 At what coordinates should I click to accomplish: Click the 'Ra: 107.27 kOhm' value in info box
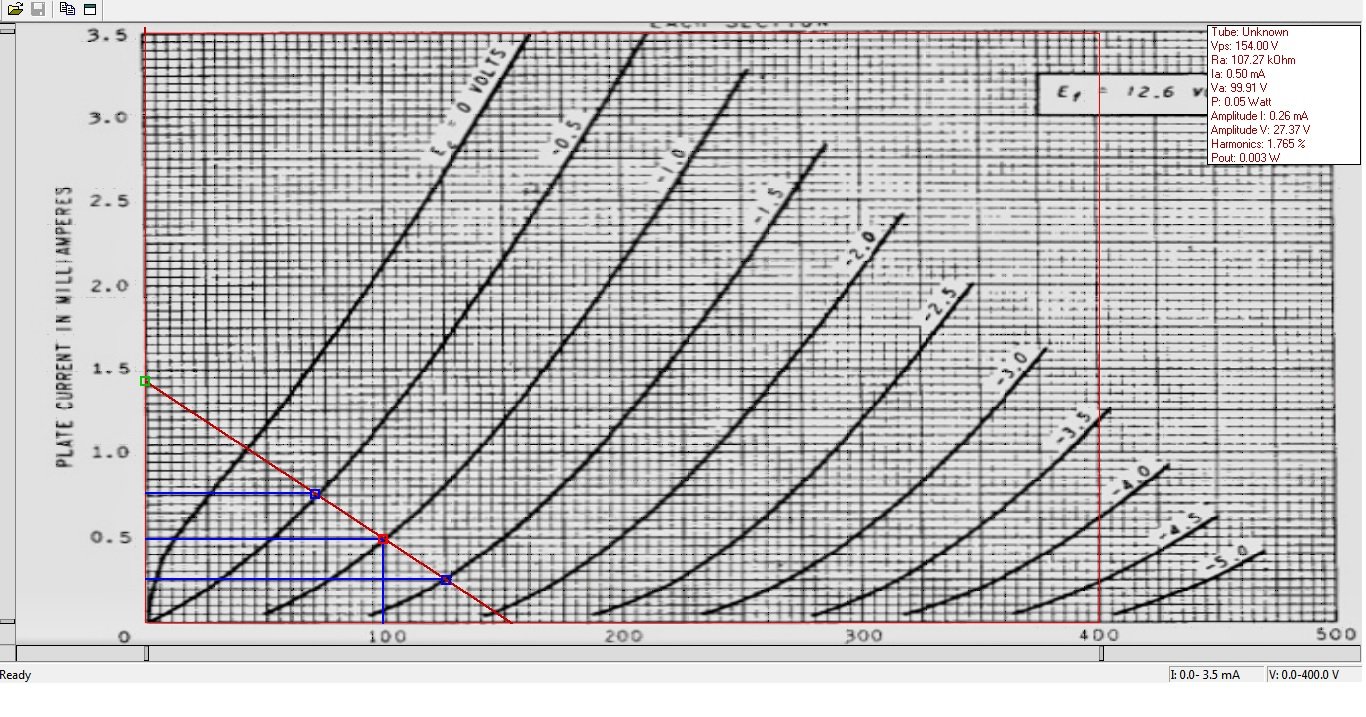(x=1253, y=60)
